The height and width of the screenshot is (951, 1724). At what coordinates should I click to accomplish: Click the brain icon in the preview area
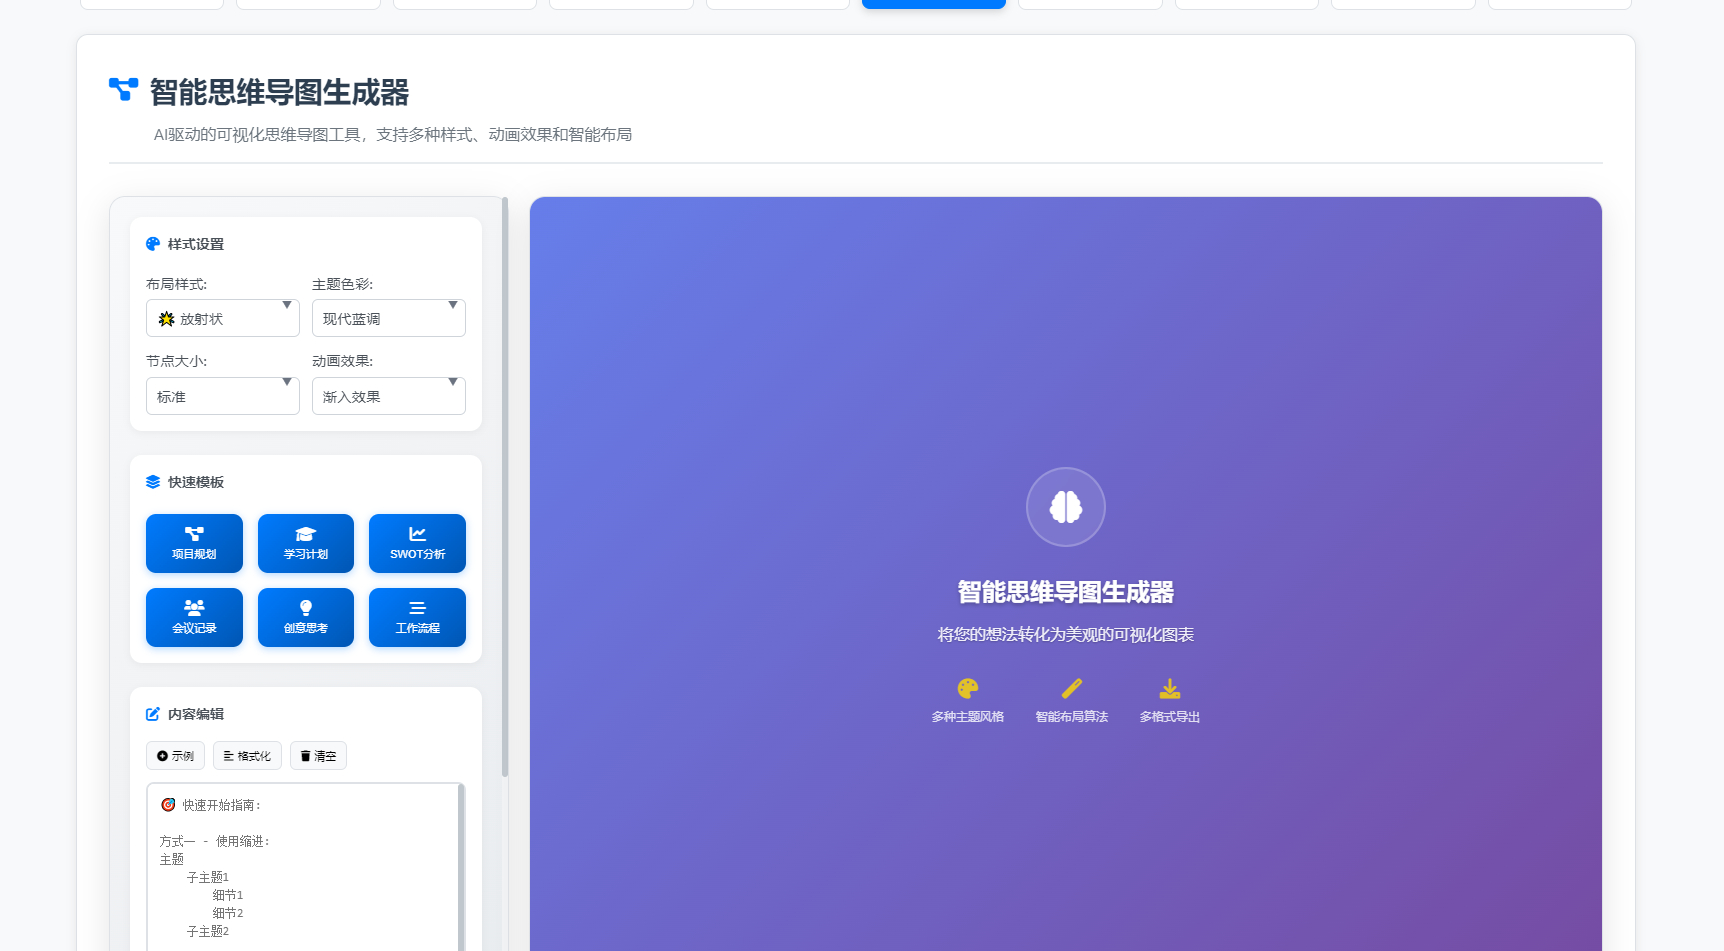point(1065,507)
